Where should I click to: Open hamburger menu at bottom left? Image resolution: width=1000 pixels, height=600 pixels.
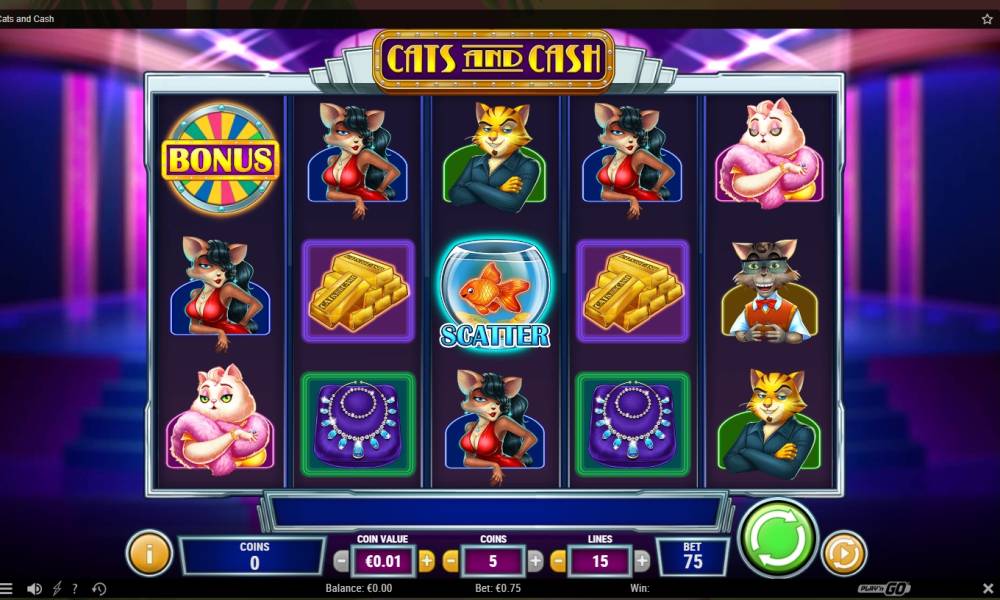point(6,589)
